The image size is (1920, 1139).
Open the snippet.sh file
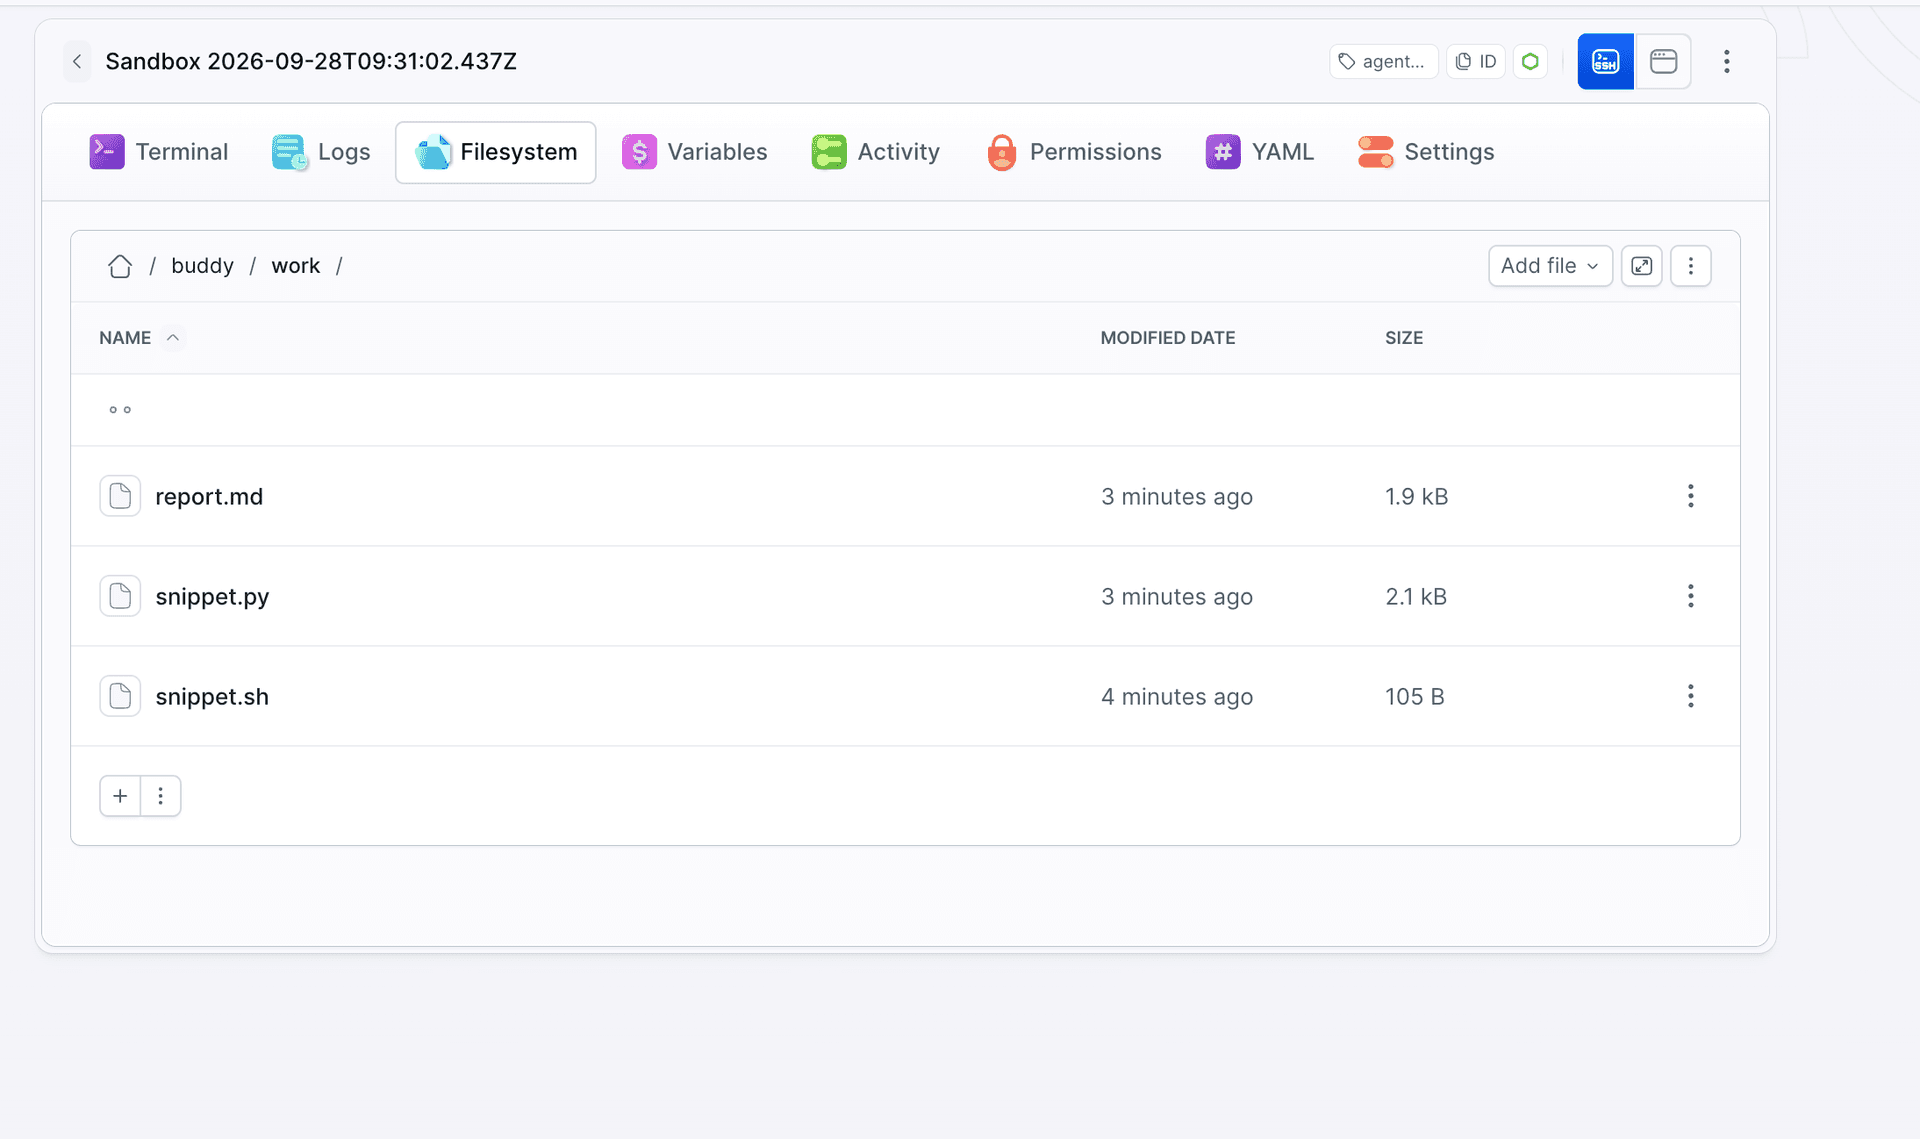(x=212, y=697)
